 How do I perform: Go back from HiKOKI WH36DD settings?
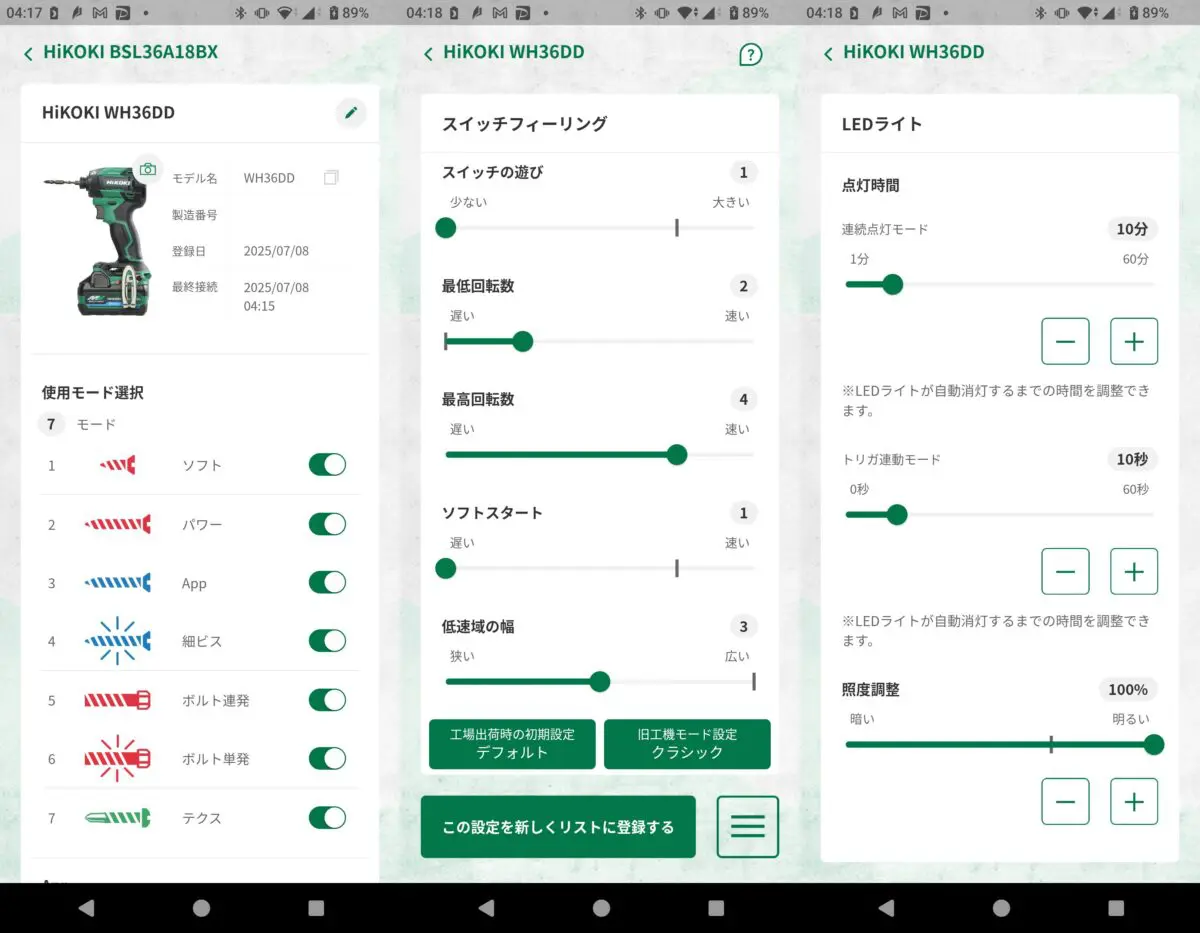427,52
